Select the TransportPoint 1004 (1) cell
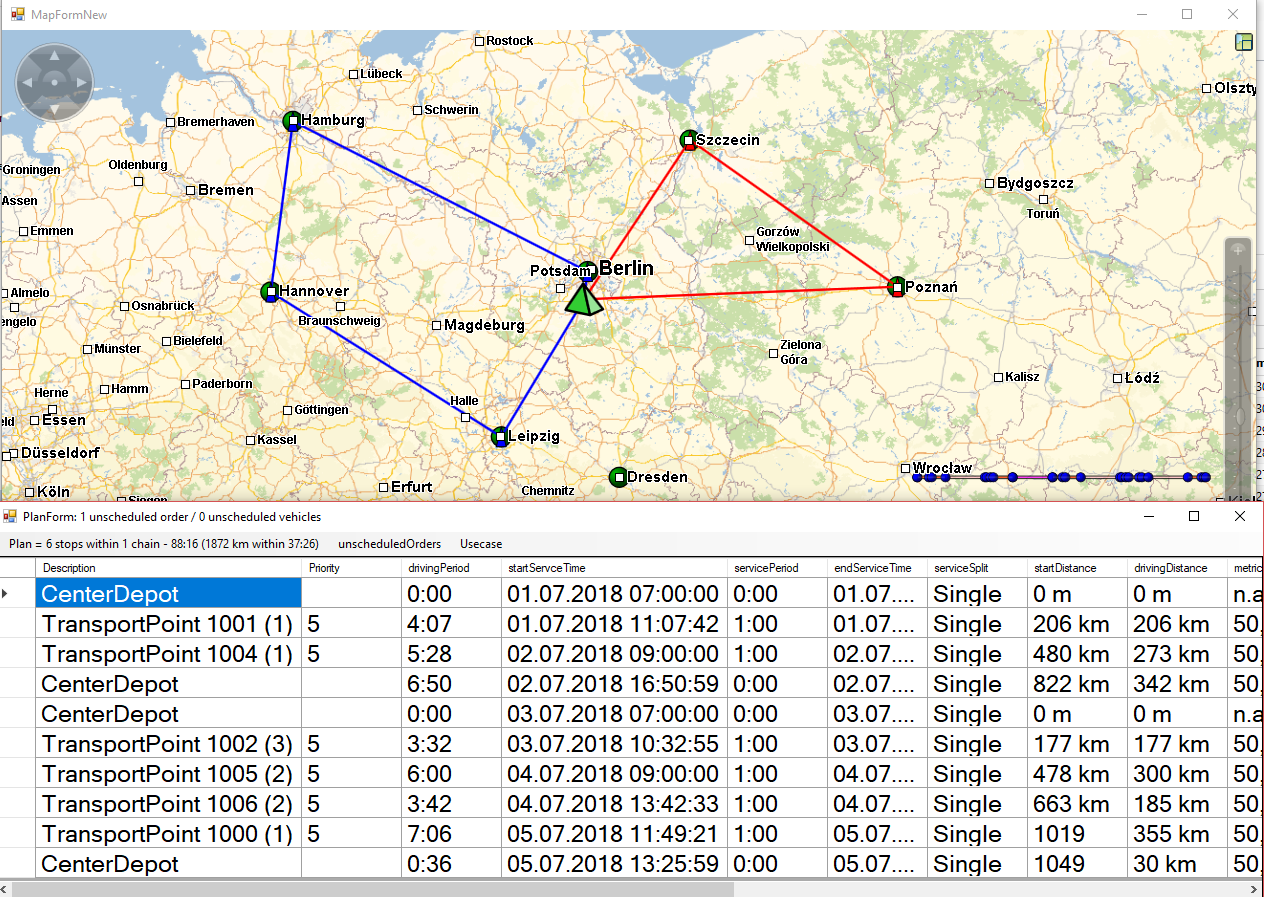 [x=168, y=654]
